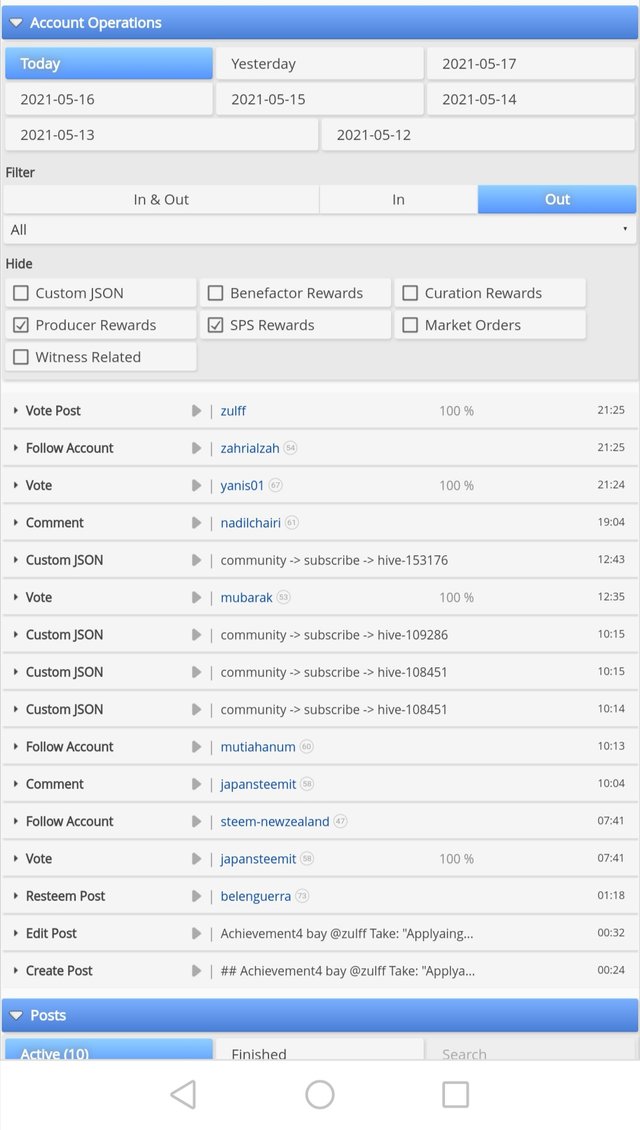Select the Active (10) posts tab

point(109,1049)
